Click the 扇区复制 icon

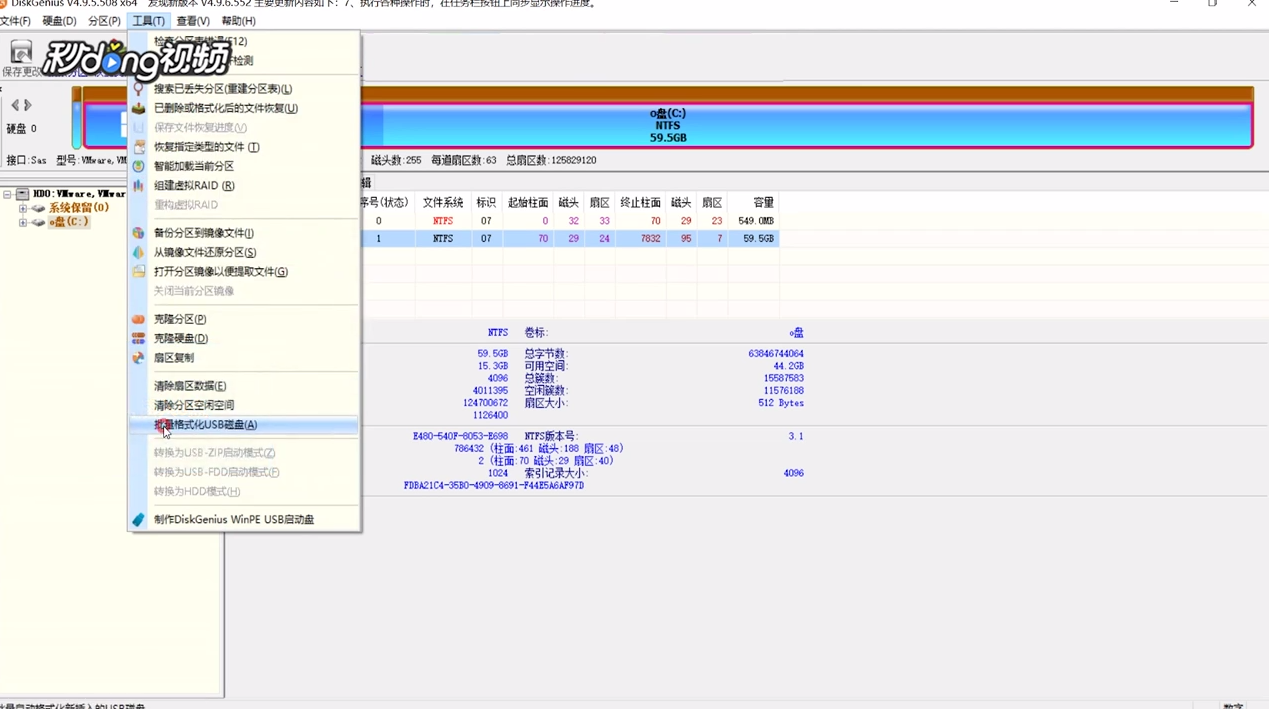click(x=138, y=357)
